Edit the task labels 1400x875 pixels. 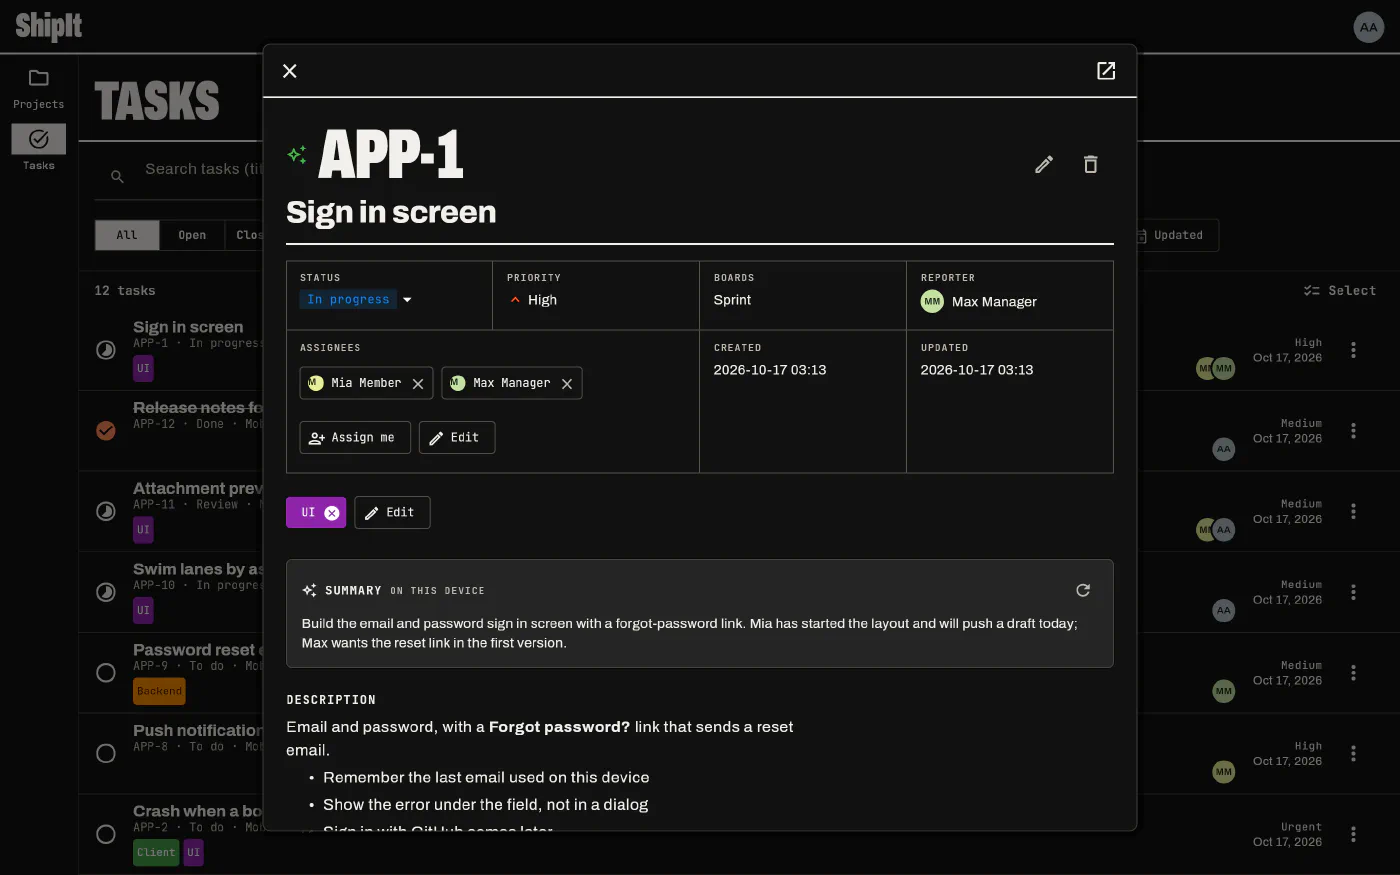(392, 512)
